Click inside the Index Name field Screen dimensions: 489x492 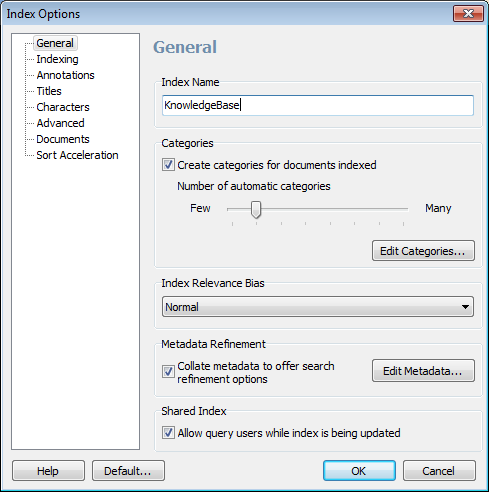point(318,105)
